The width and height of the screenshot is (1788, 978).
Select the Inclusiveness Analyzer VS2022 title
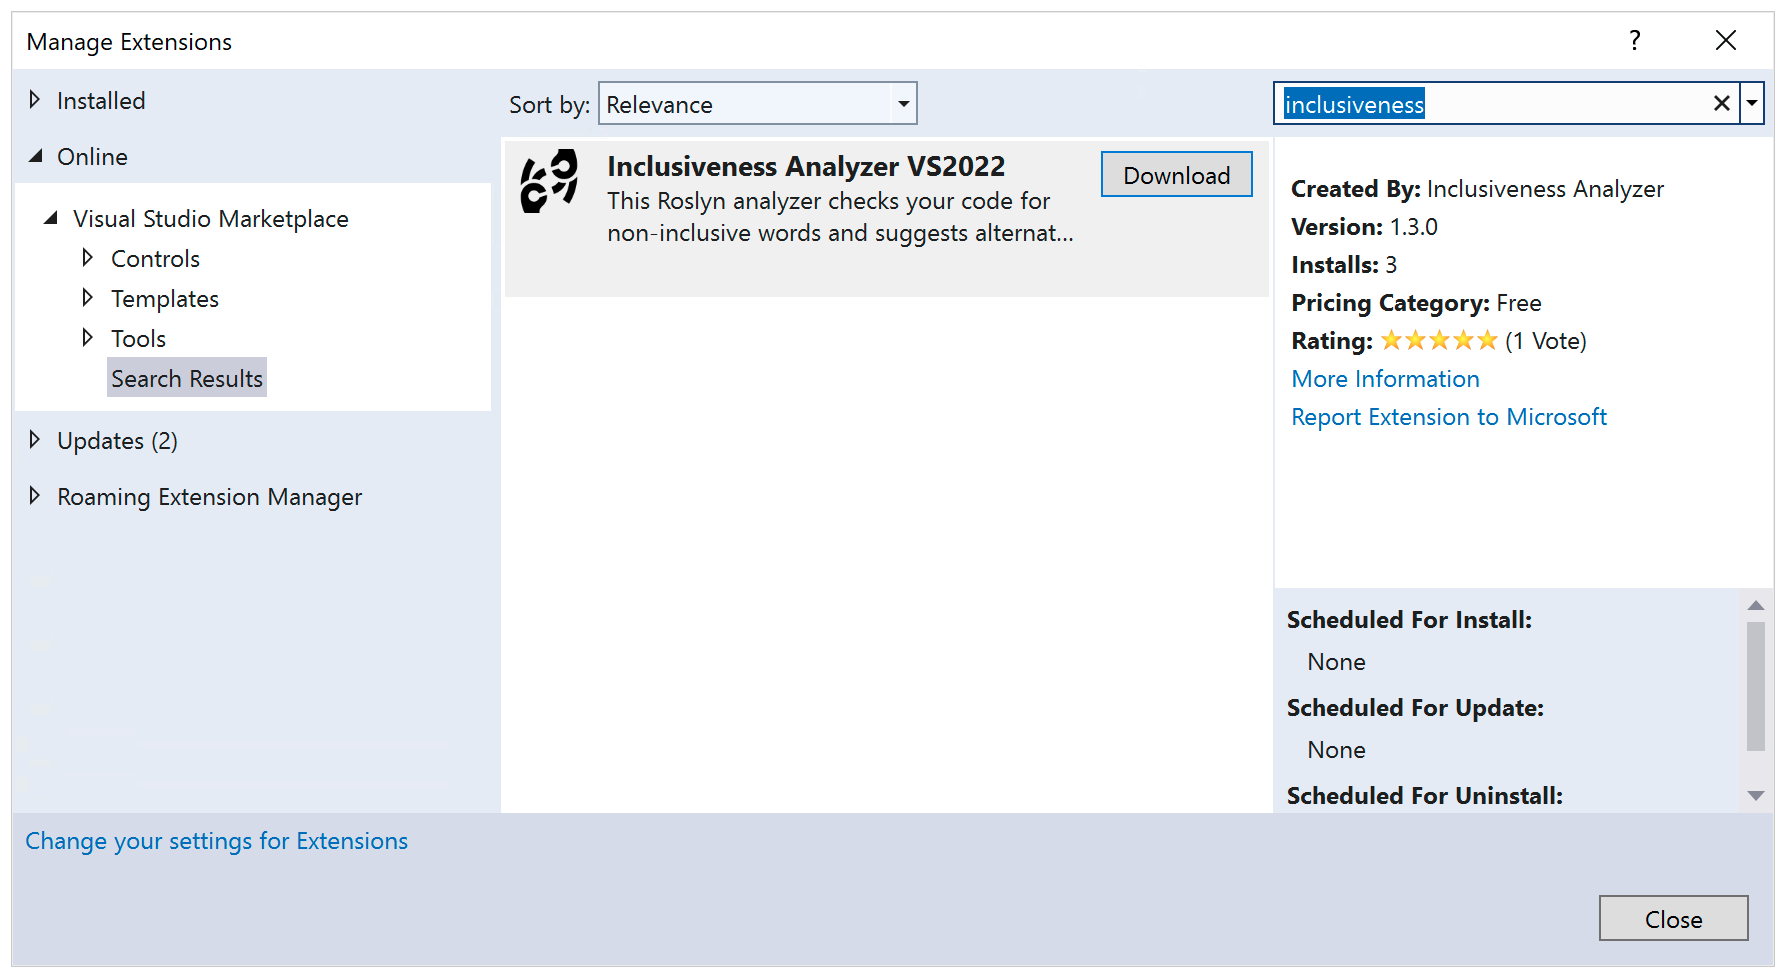(806, 166)
